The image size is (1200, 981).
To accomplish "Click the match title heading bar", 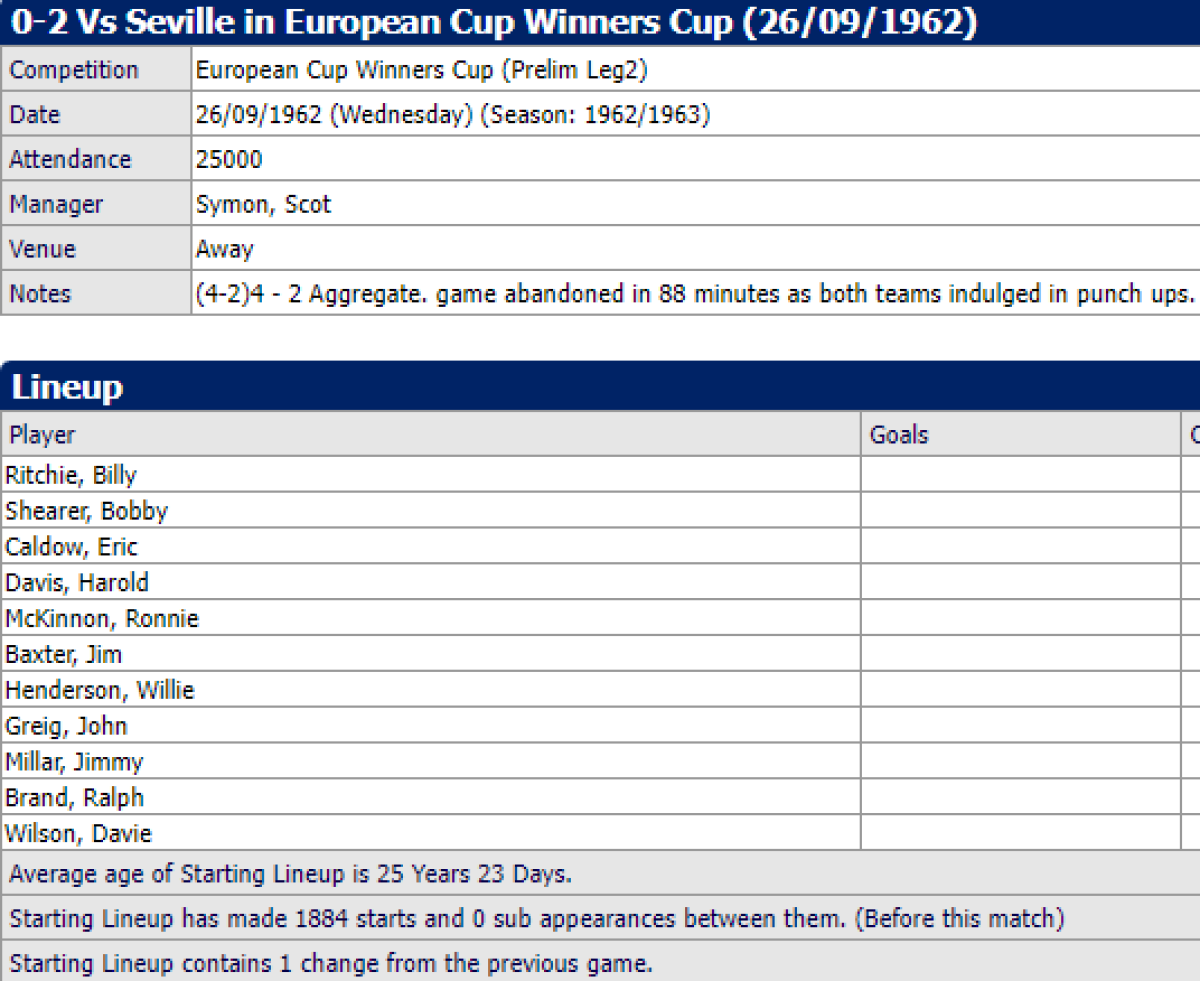I will (495, 22).
